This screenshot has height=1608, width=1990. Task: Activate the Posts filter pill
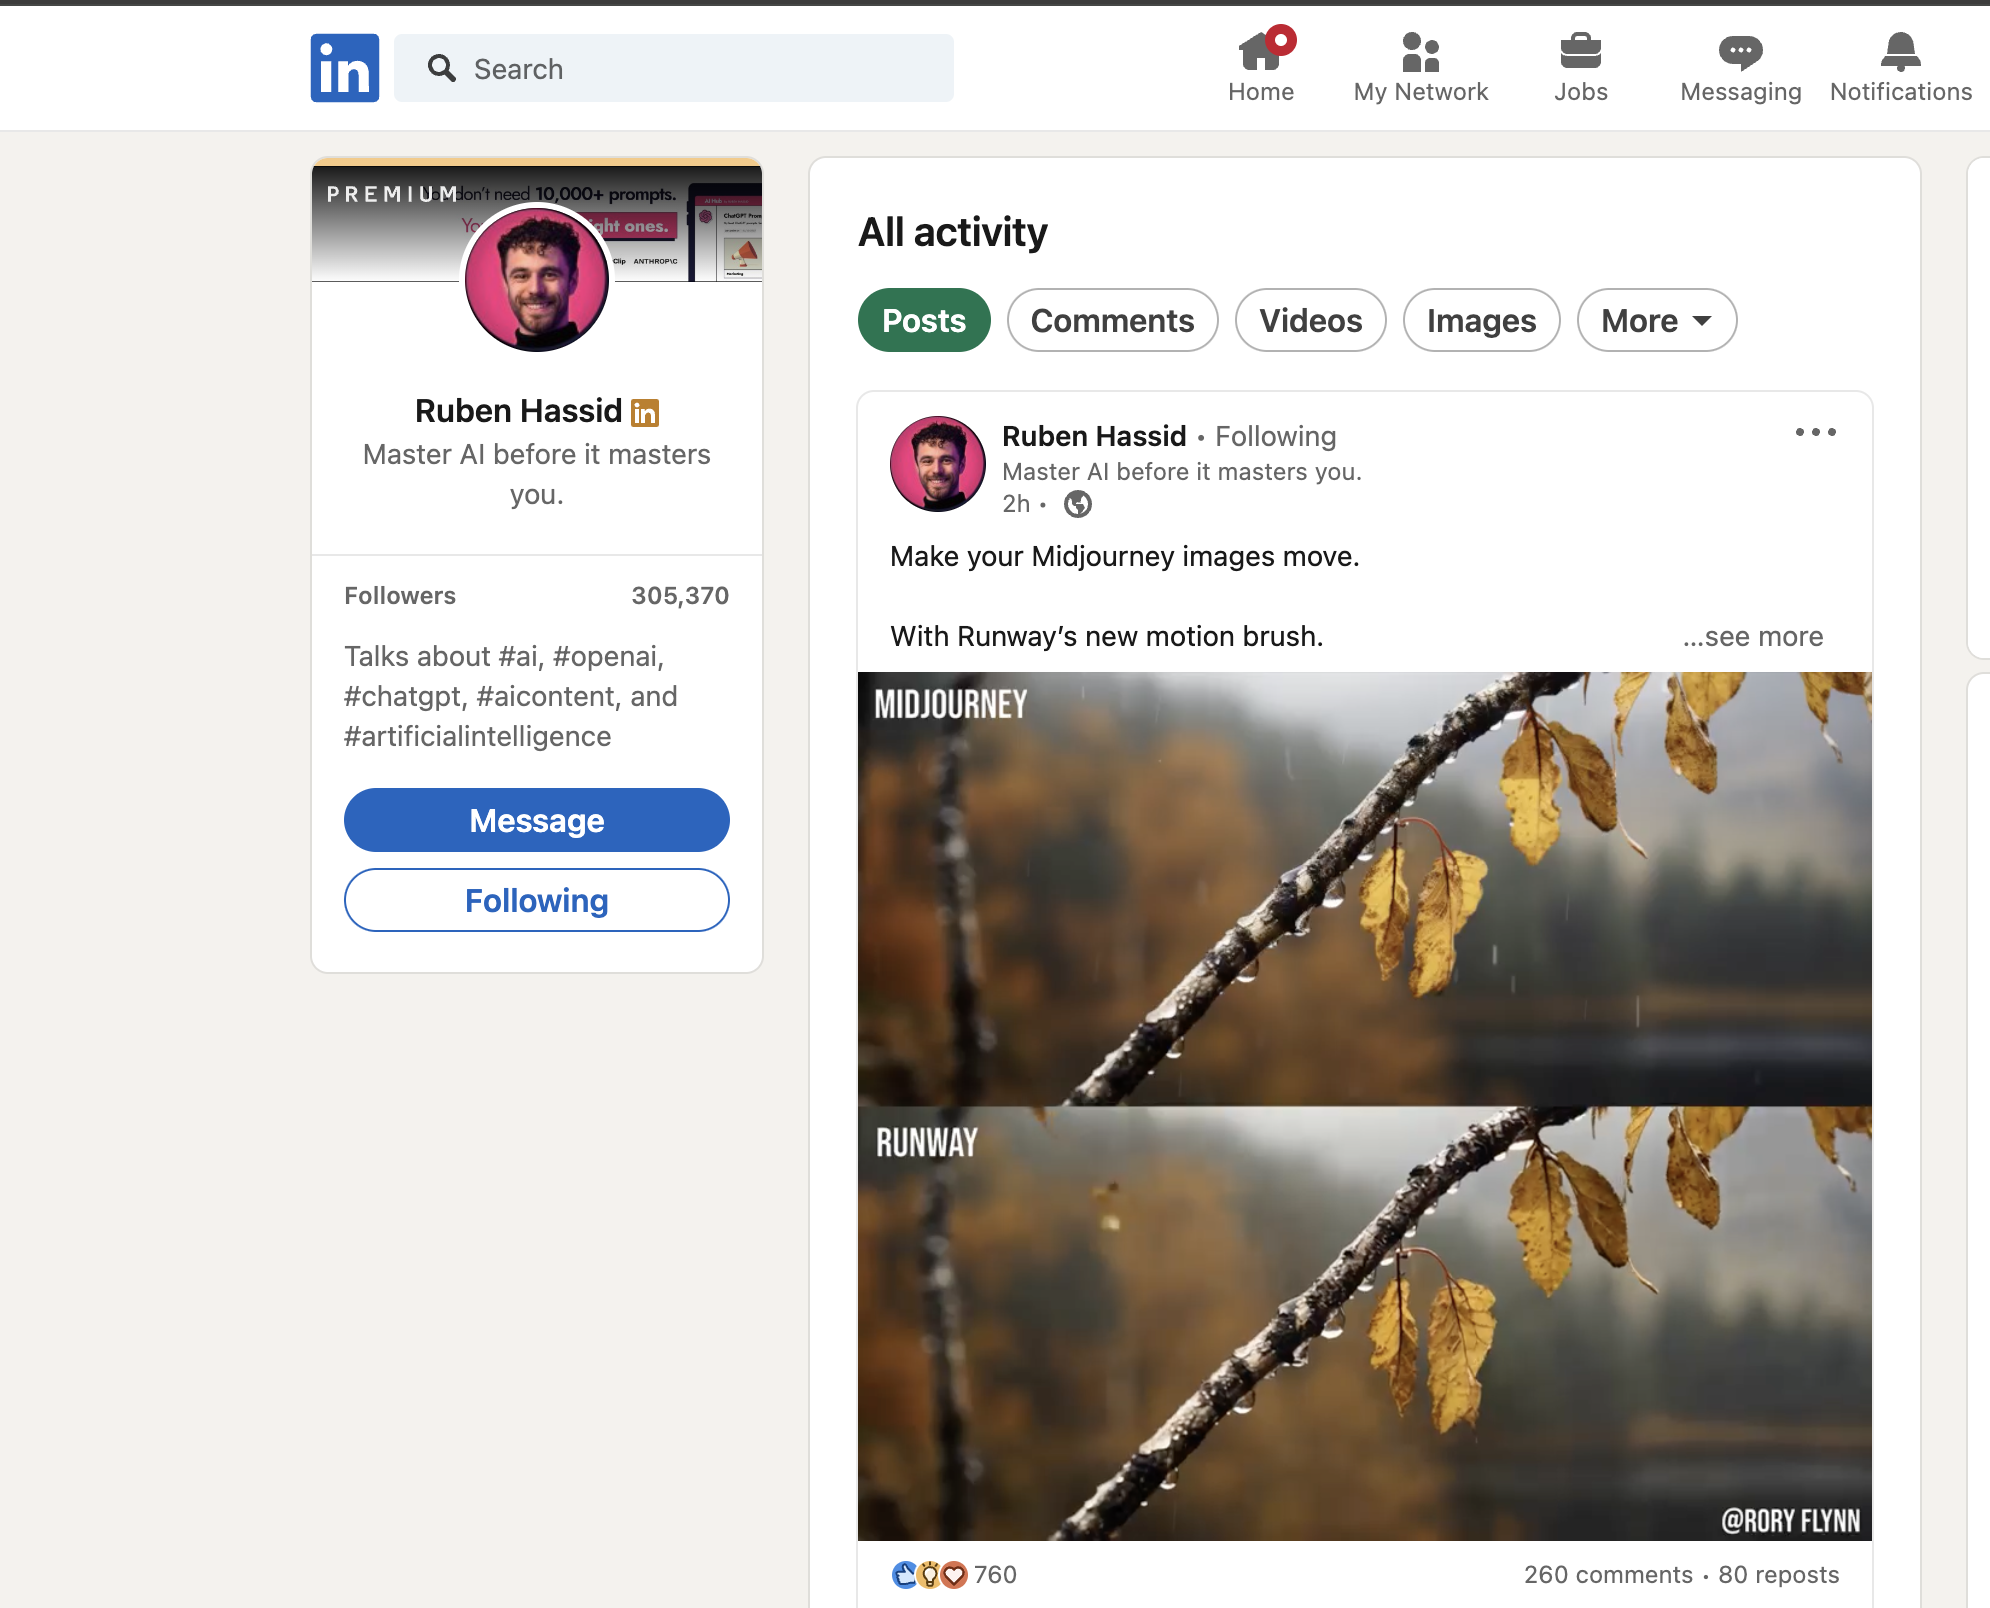(923, 320)
